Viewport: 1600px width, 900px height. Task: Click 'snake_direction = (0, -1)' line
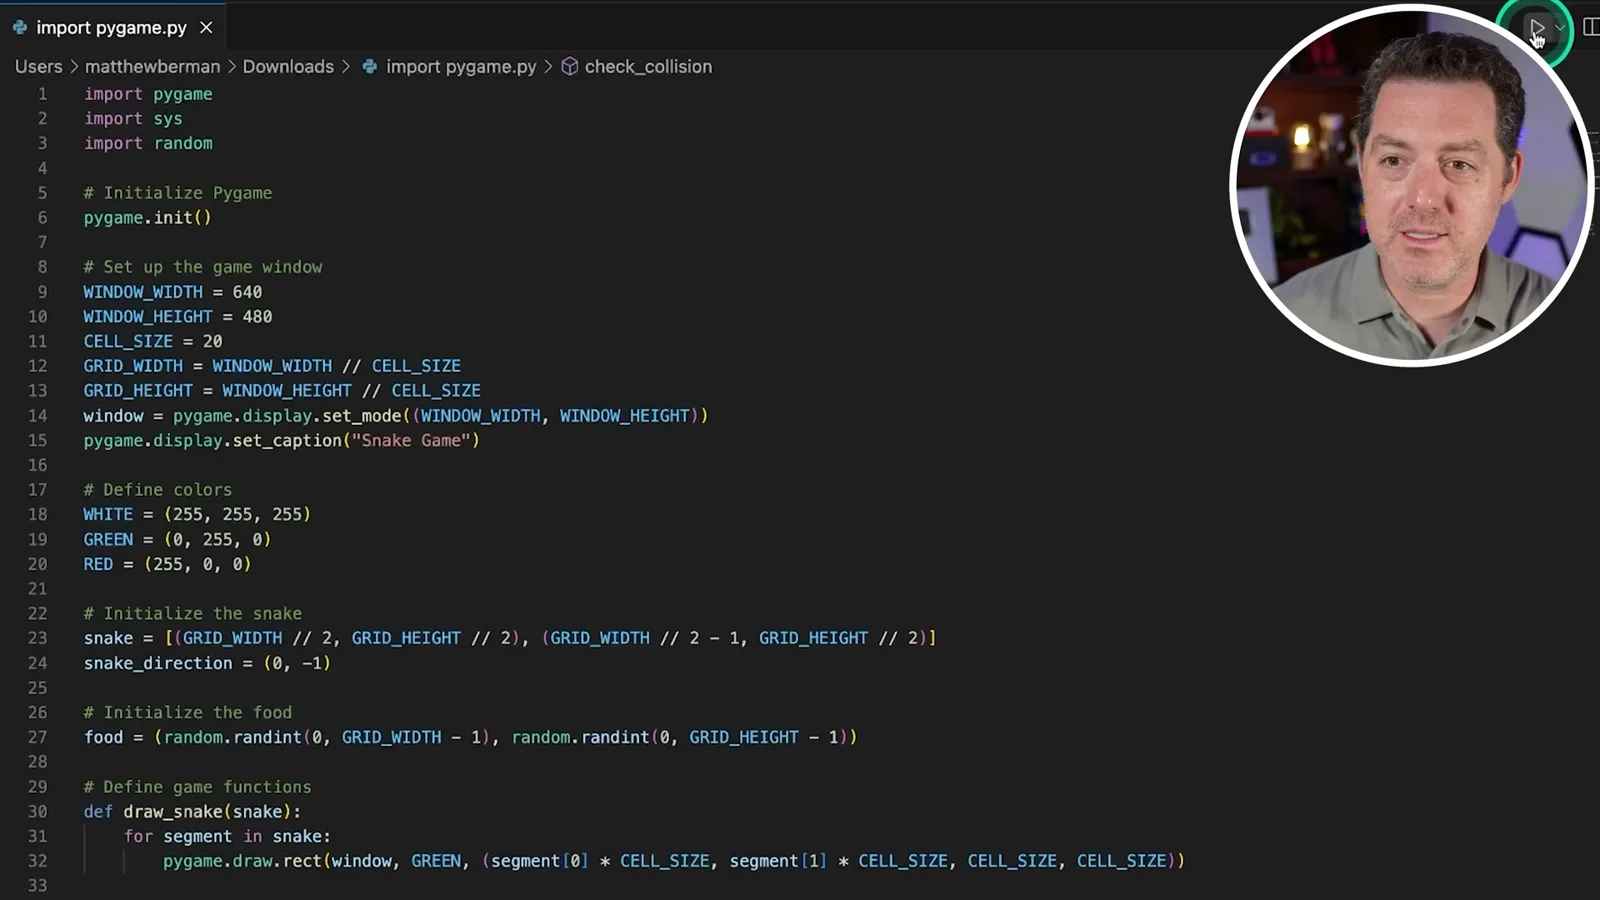coord(207,664)
